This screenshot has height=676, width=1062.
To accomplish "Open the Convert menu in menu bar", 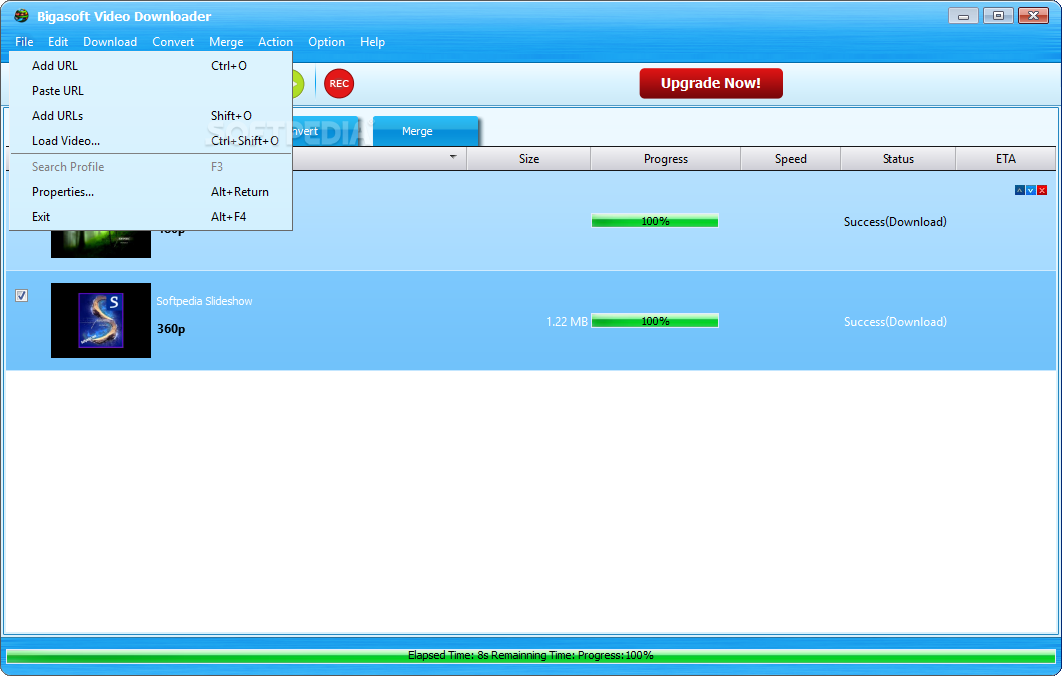I will pos(173,42).
